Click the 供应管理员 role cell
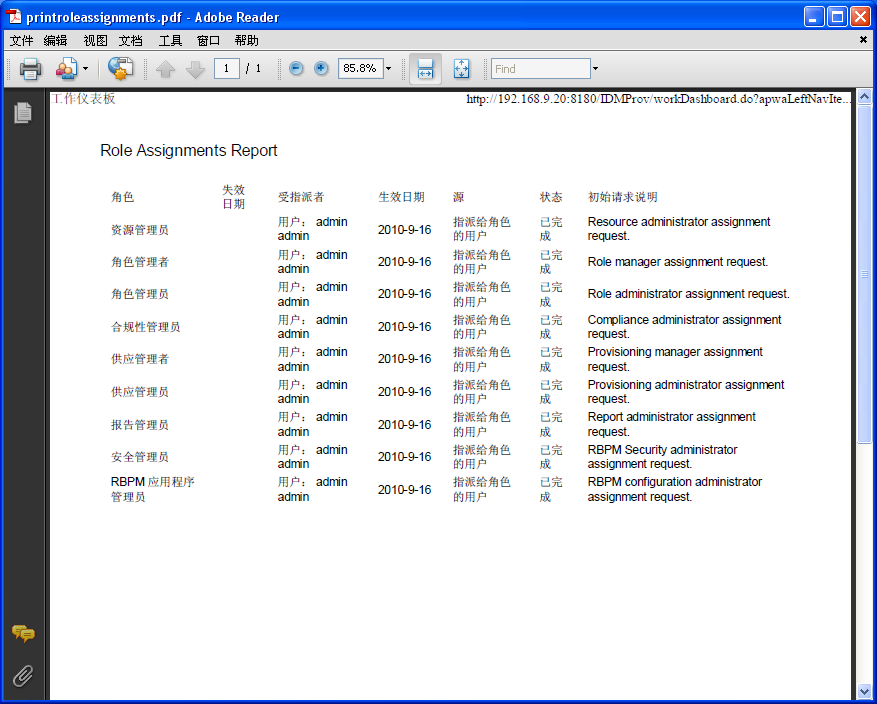 coord(140,391)
